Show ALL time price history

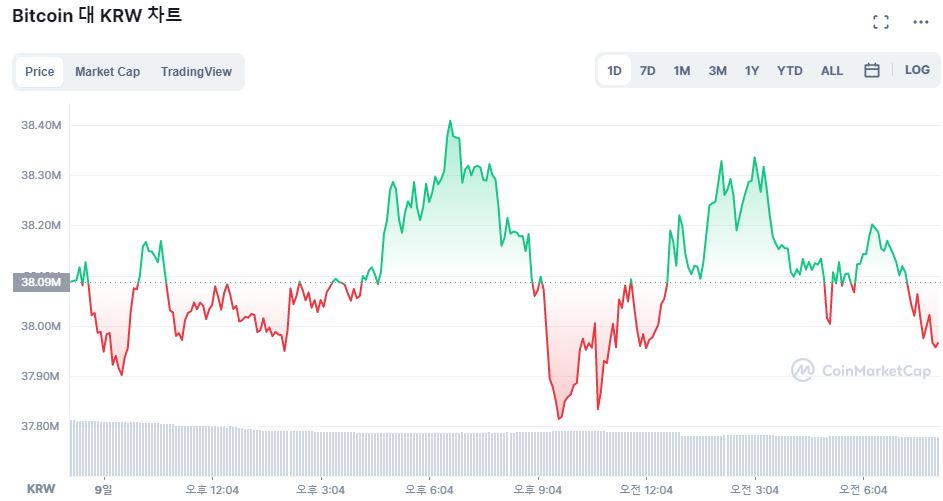(832, 71)
